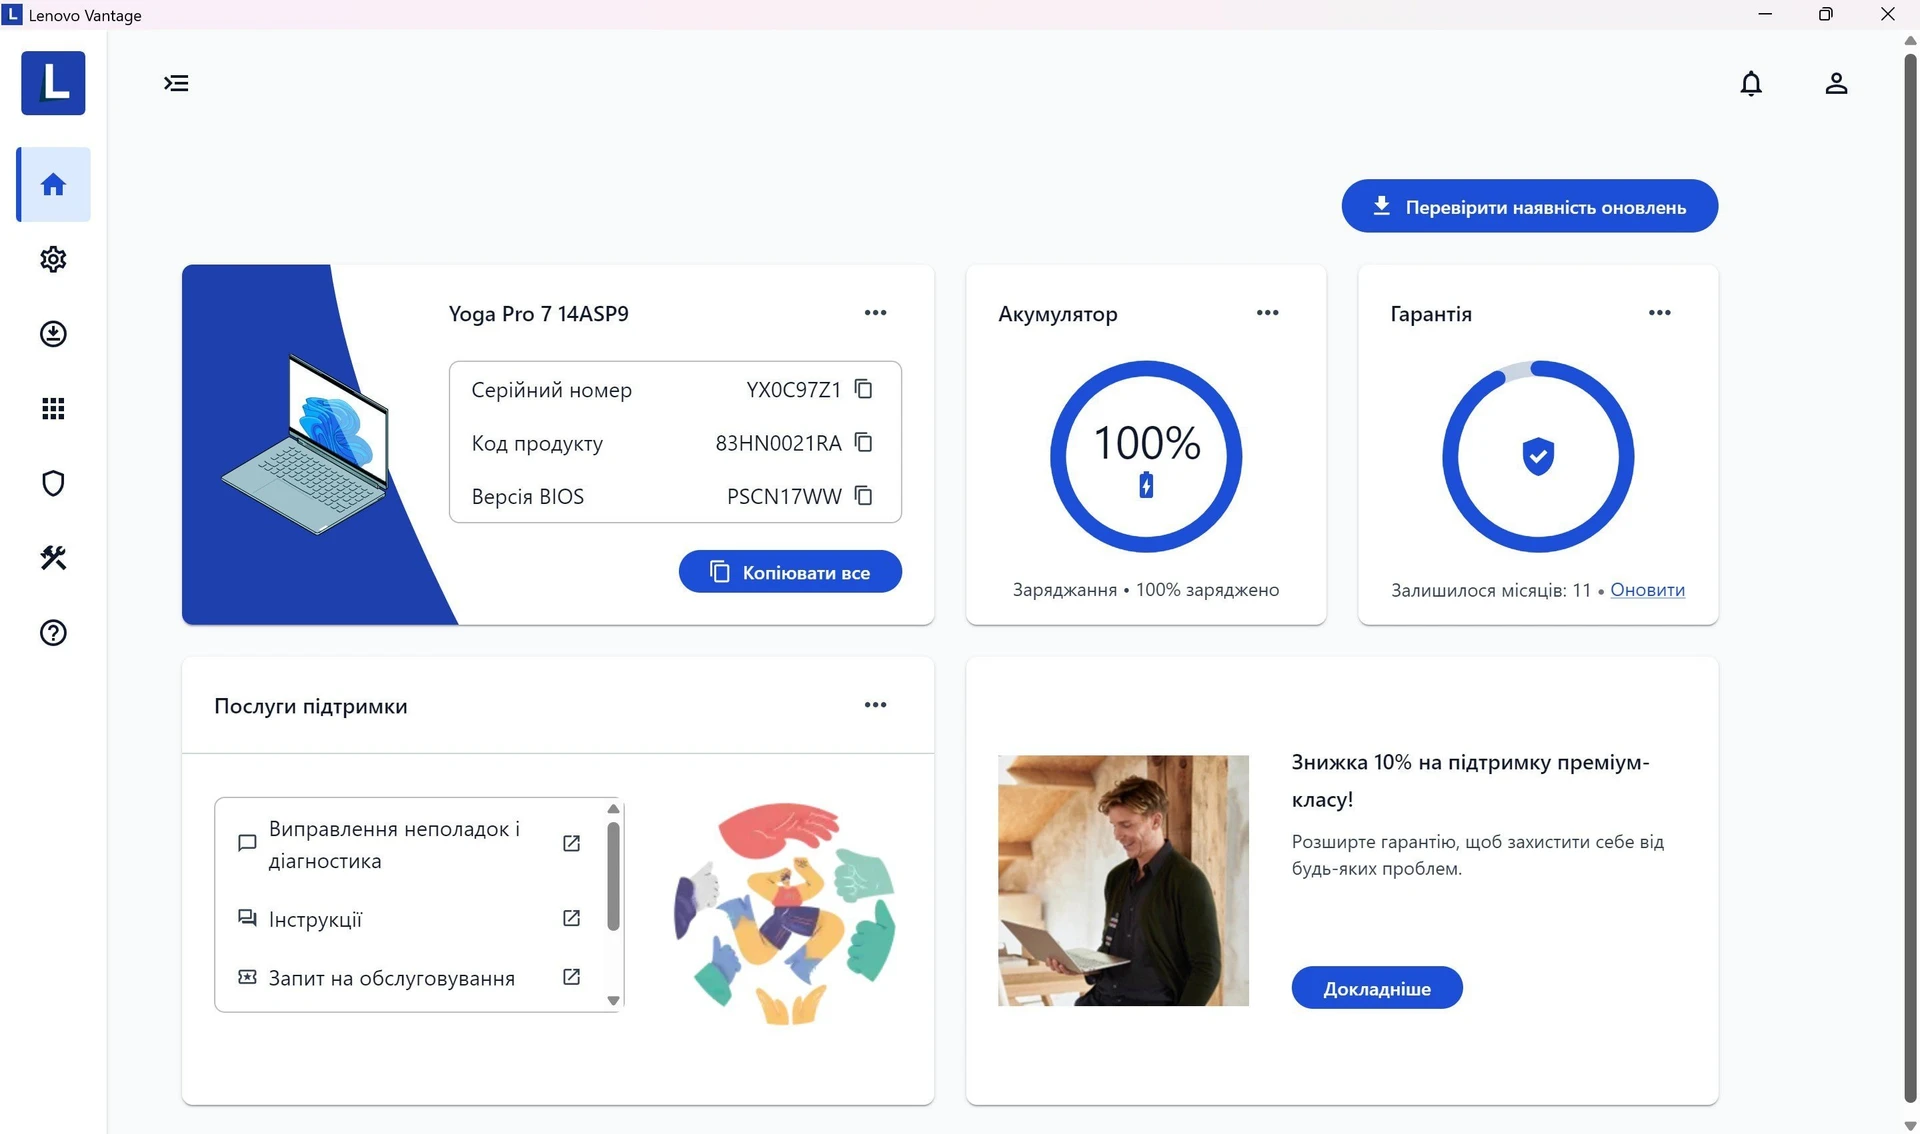The width and height of the screenshot is (1920, 1134).
Task: Open the Help question mark icon
Action: tap(53, 633)
